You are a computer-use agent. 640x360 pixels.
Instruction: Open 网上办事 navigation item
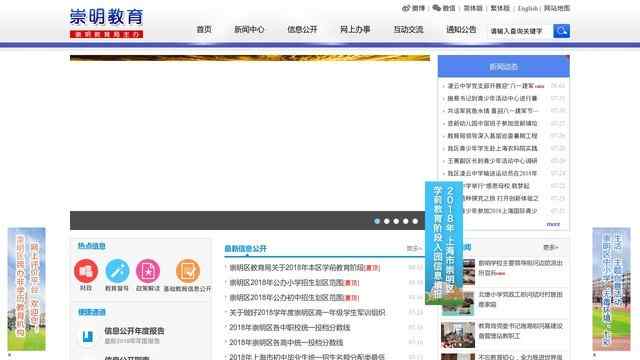pos(355,29)
